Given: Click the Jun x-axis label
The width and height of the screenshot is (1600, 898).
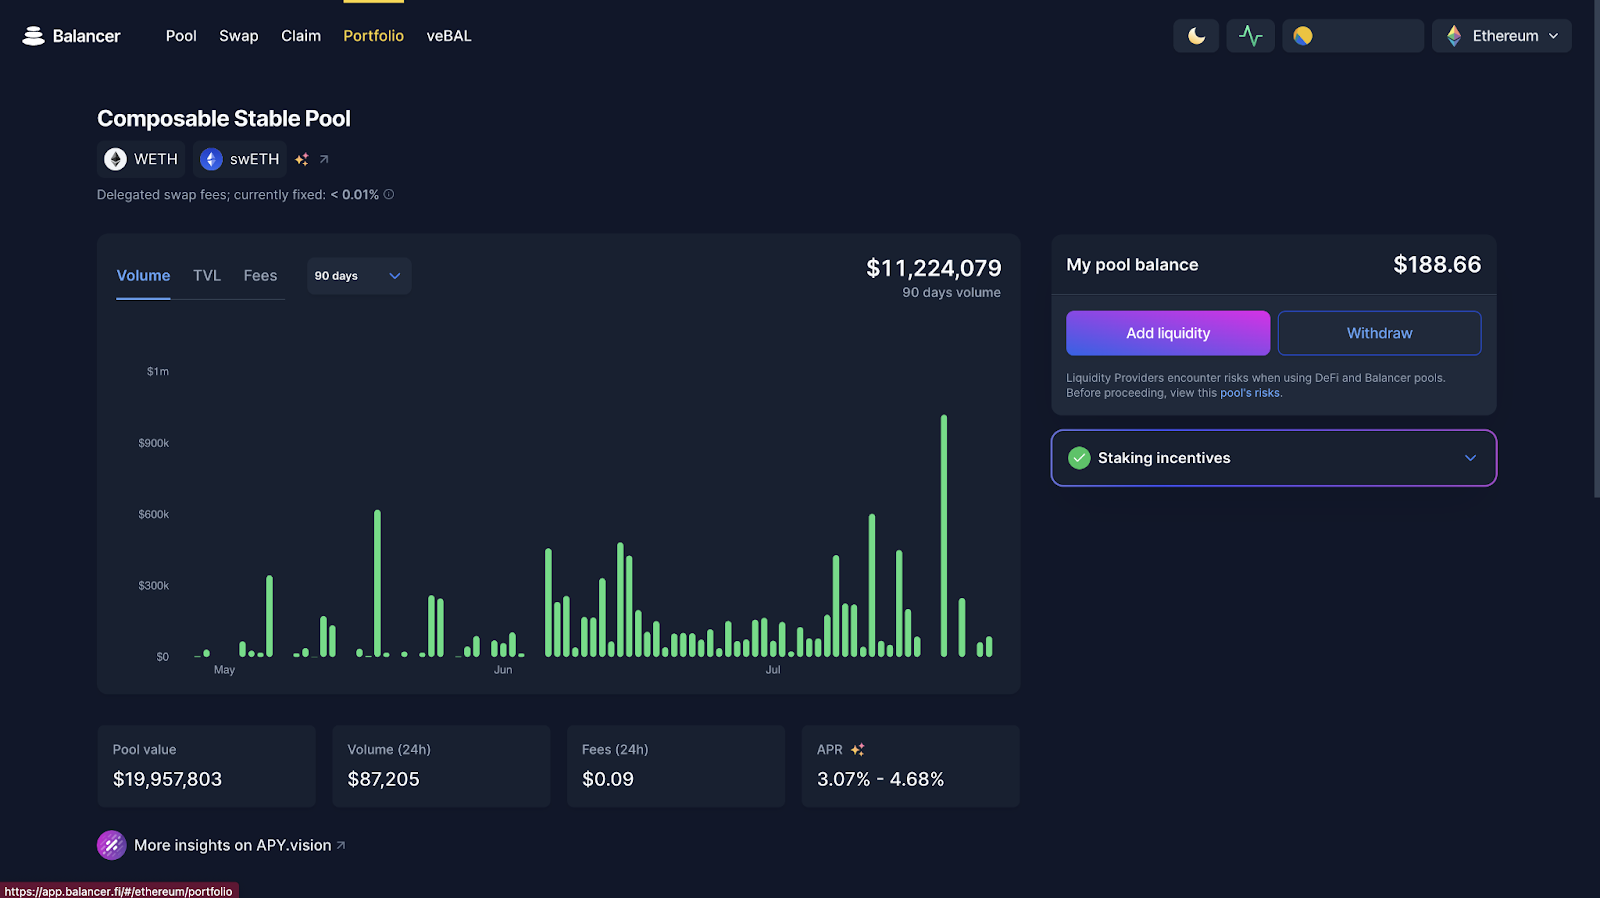Looking at the screenshot, I should click(x=503, y=670).
